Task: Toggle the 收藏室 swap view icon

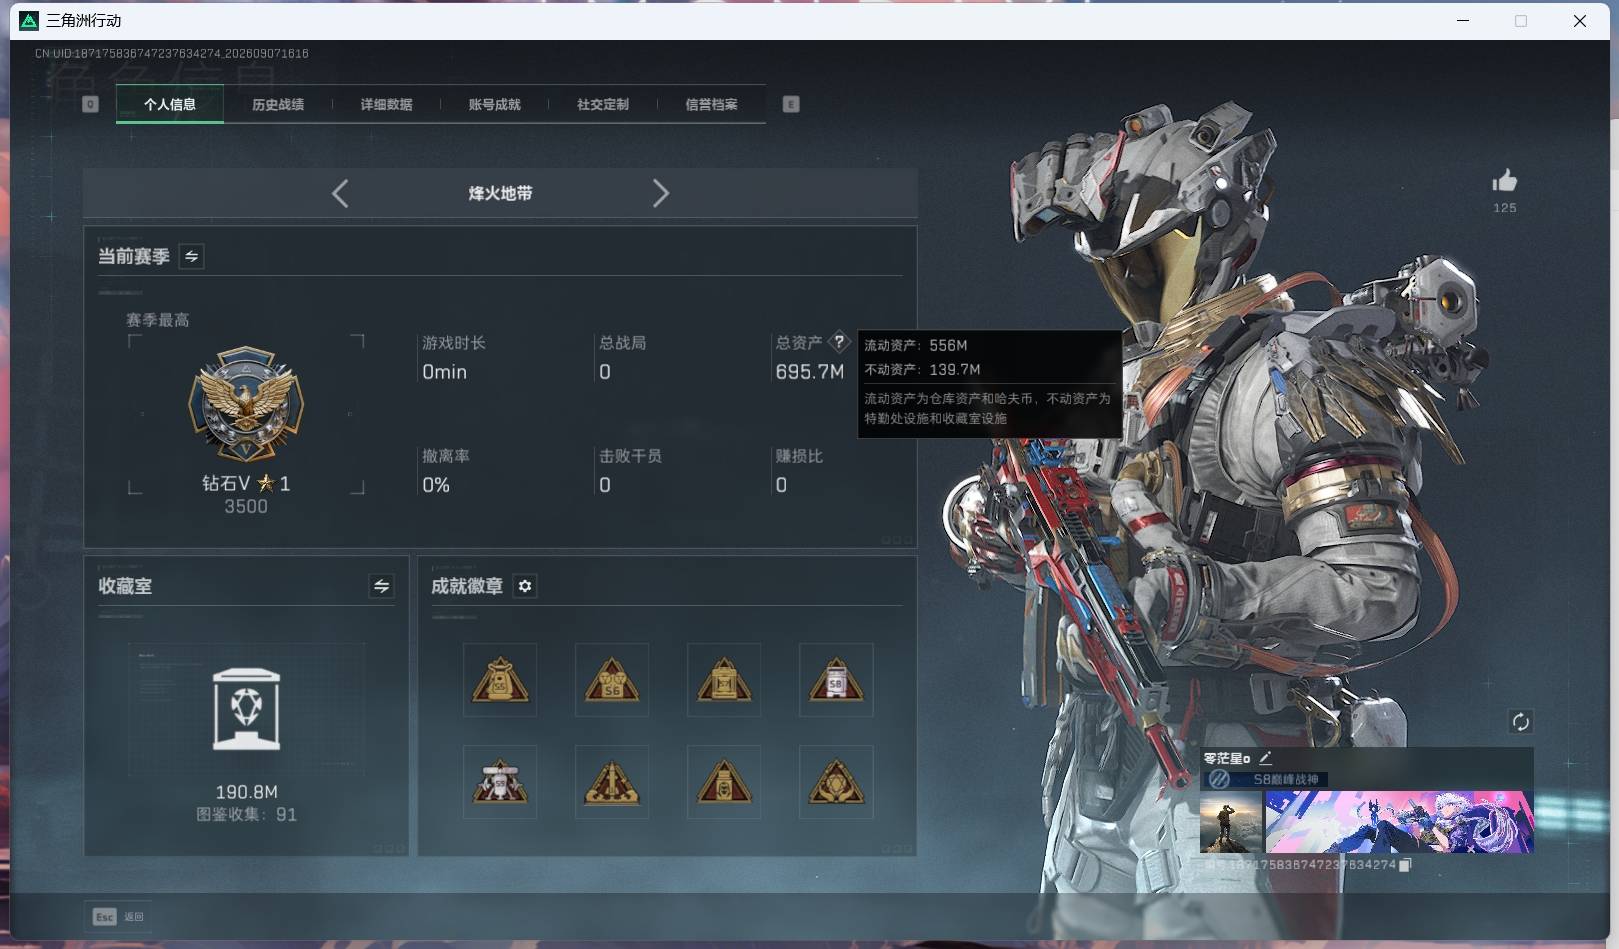Action: coord(381,586)
